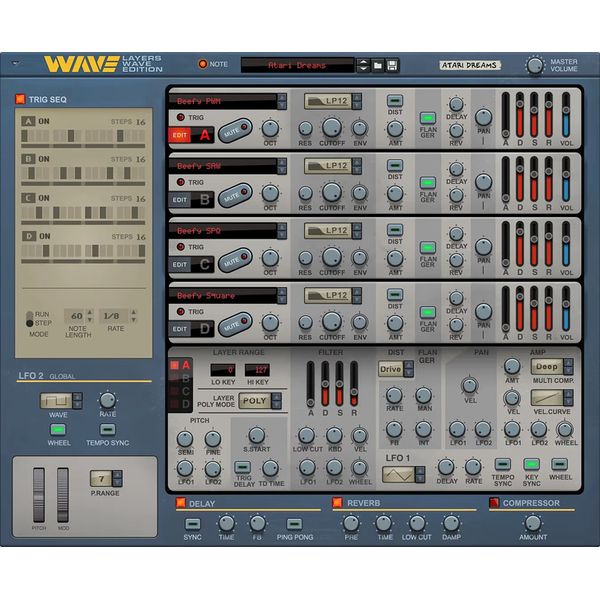Change Beefy SAW sample with arrows

[x=282, y=166]
